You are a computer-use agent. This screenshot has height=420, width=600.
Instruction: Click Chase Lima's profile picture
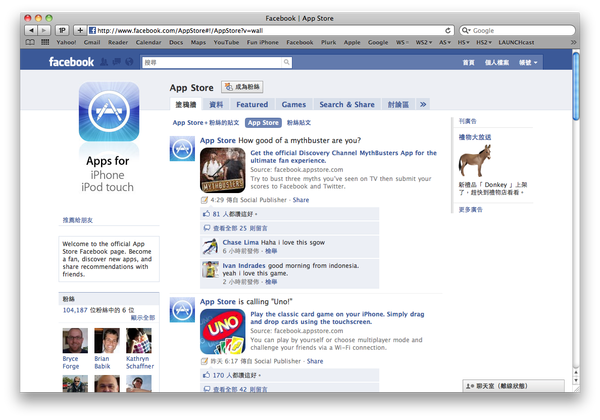pos(210,246)
